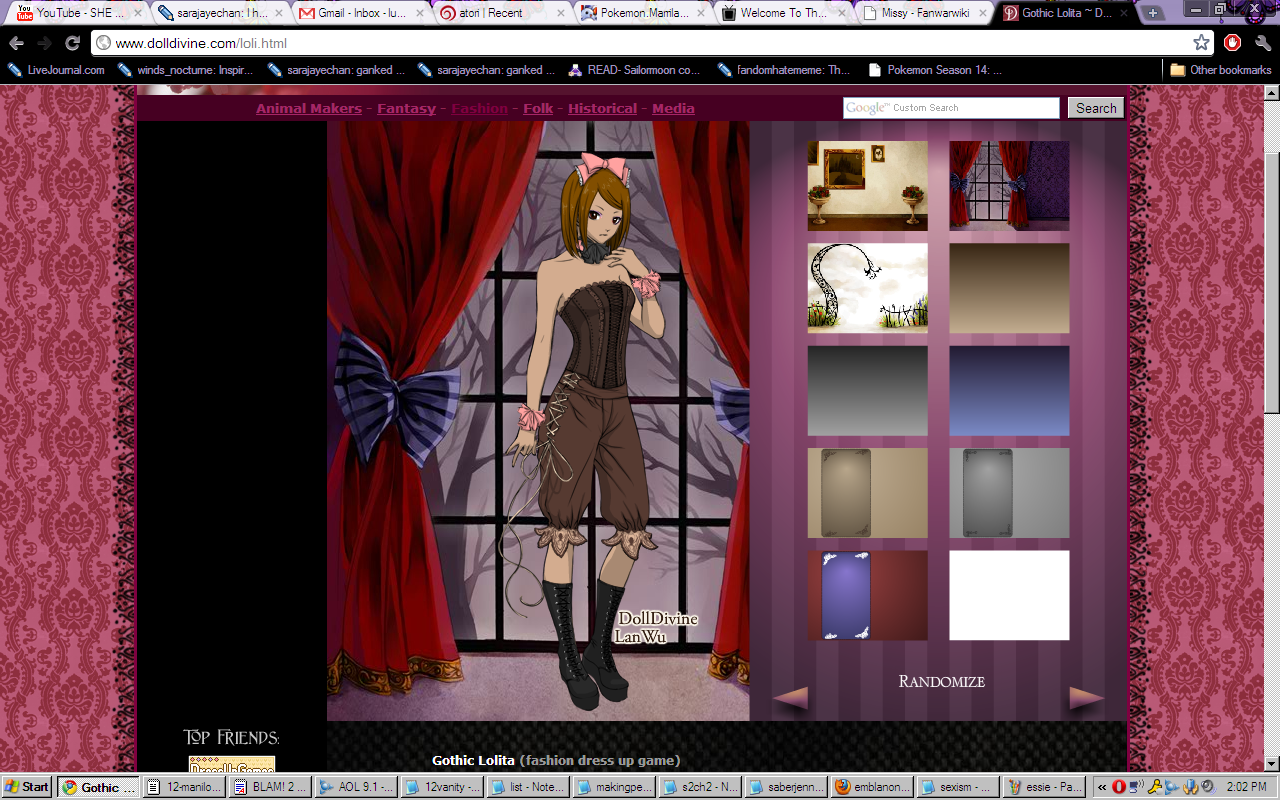Switch to the Missy - Fanwarwiki tab
This screenshot has height=800, width=1280.
pyautogui.click(x=920, y=13)
